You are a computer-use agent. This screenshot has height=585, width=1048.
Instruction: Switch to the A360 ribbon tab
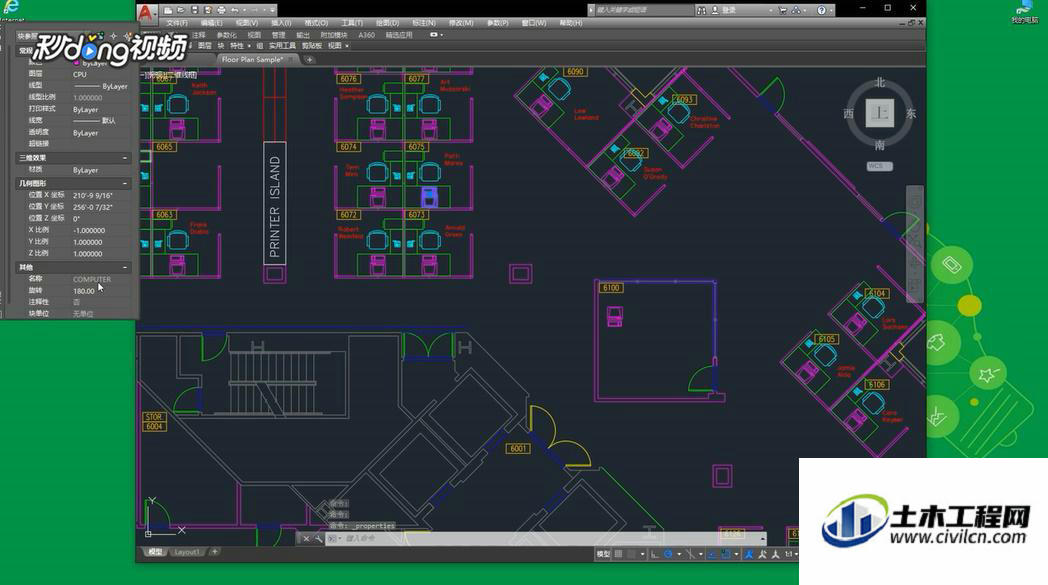click(x=366, y=35)
